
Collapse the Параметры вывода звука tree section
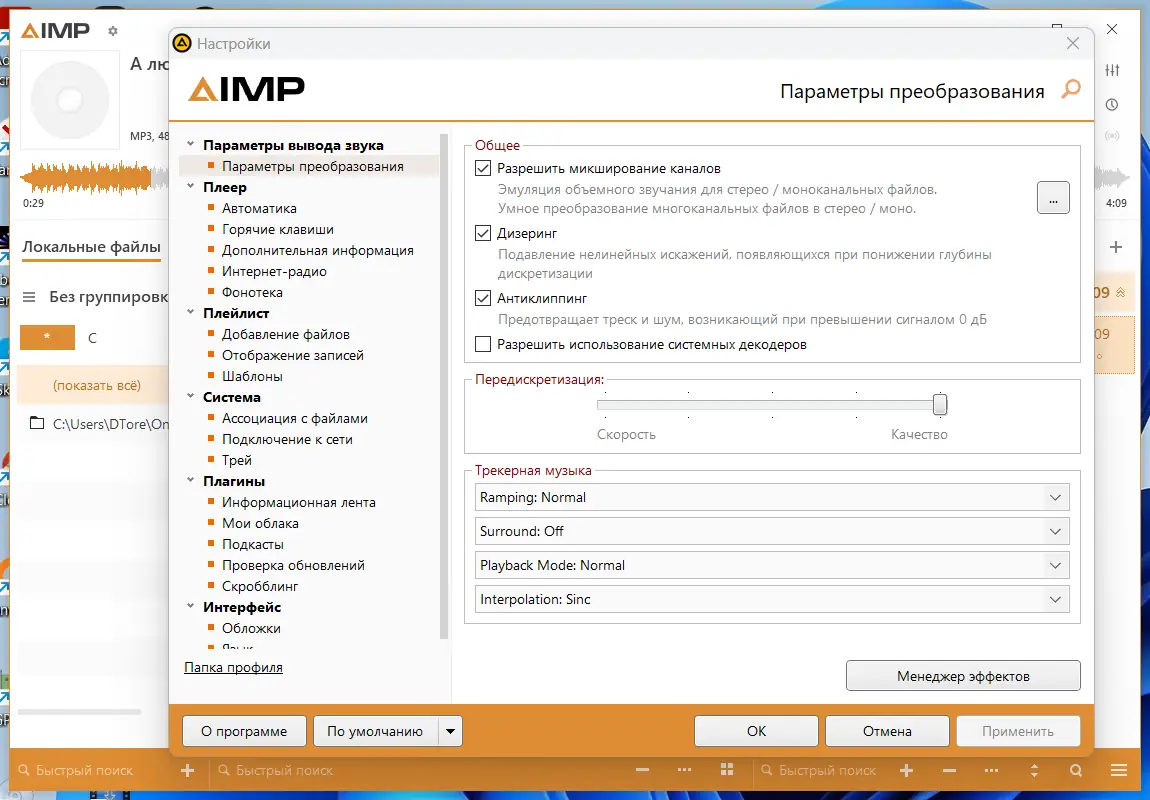191,144
